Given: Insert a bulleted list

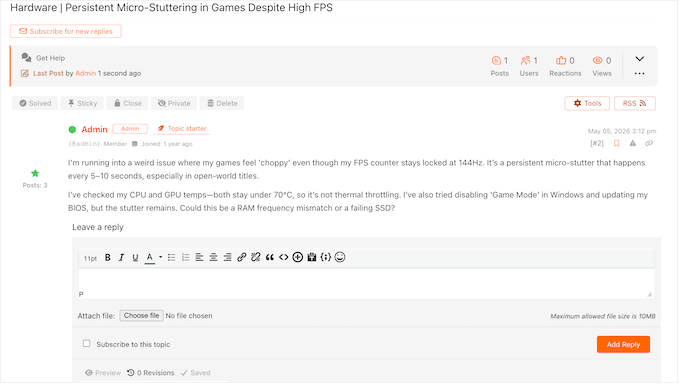Looking at the screenshot, I should pyautogui.click(x=172, y=258).
